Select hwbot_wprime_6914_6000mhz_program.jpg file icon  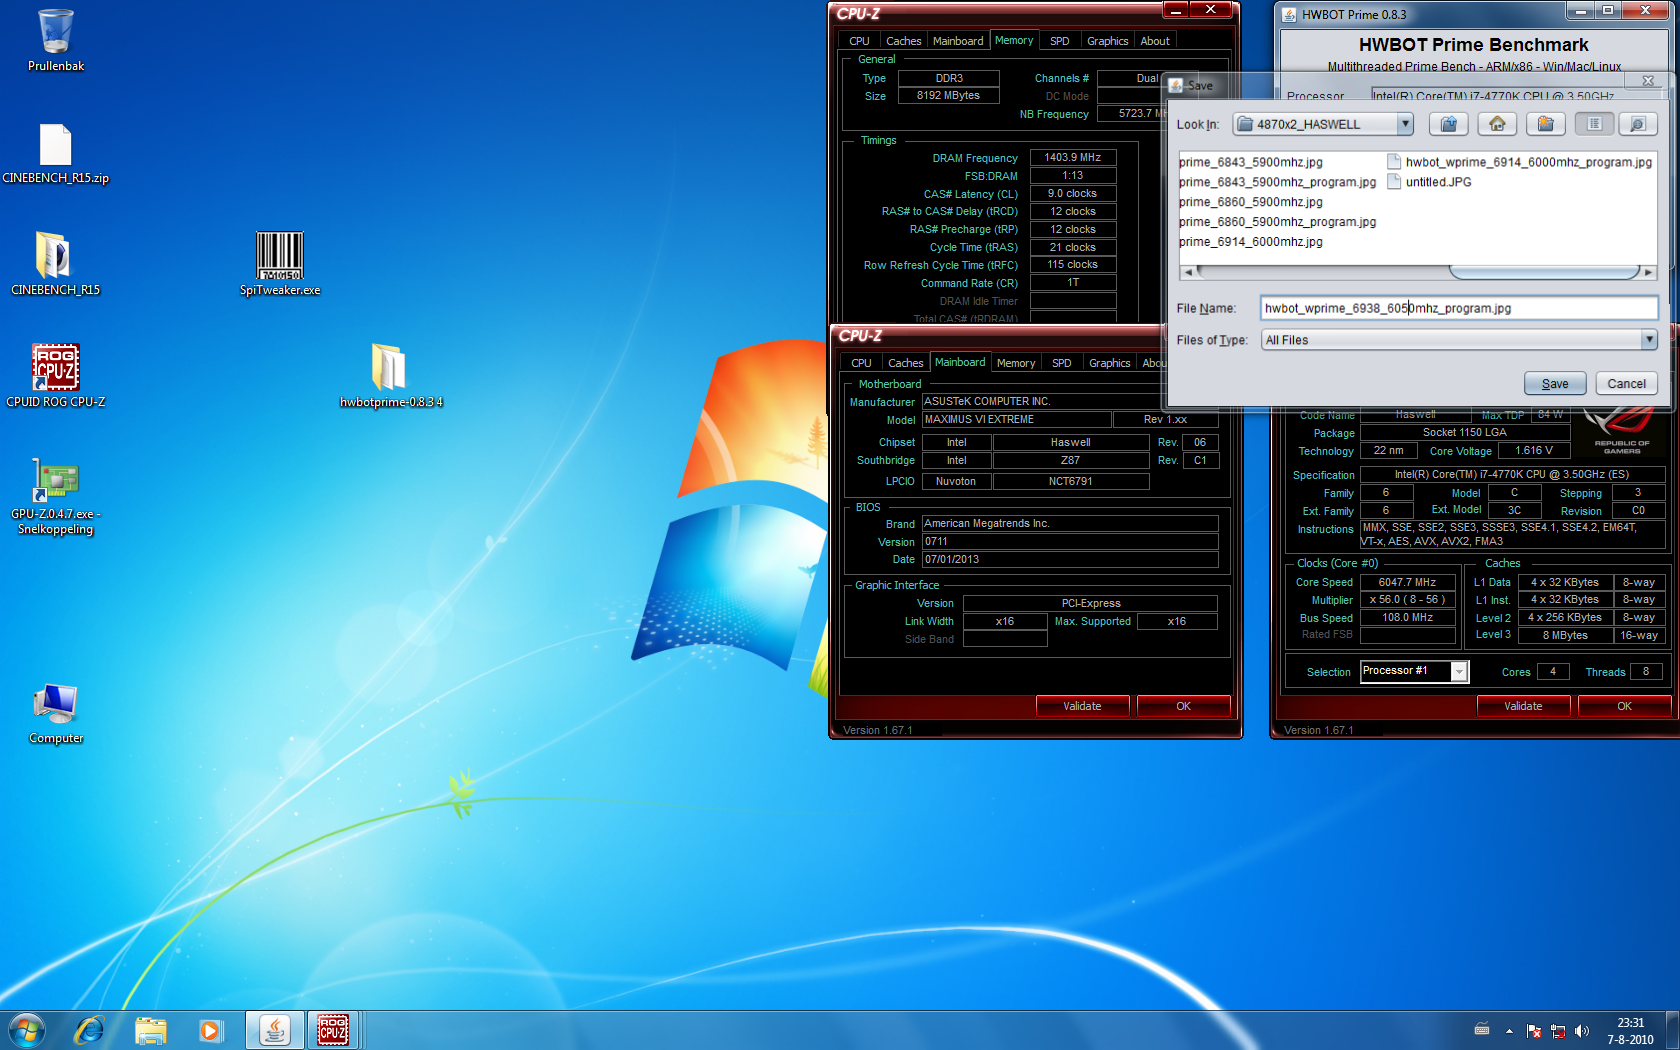pos(1394,162)
